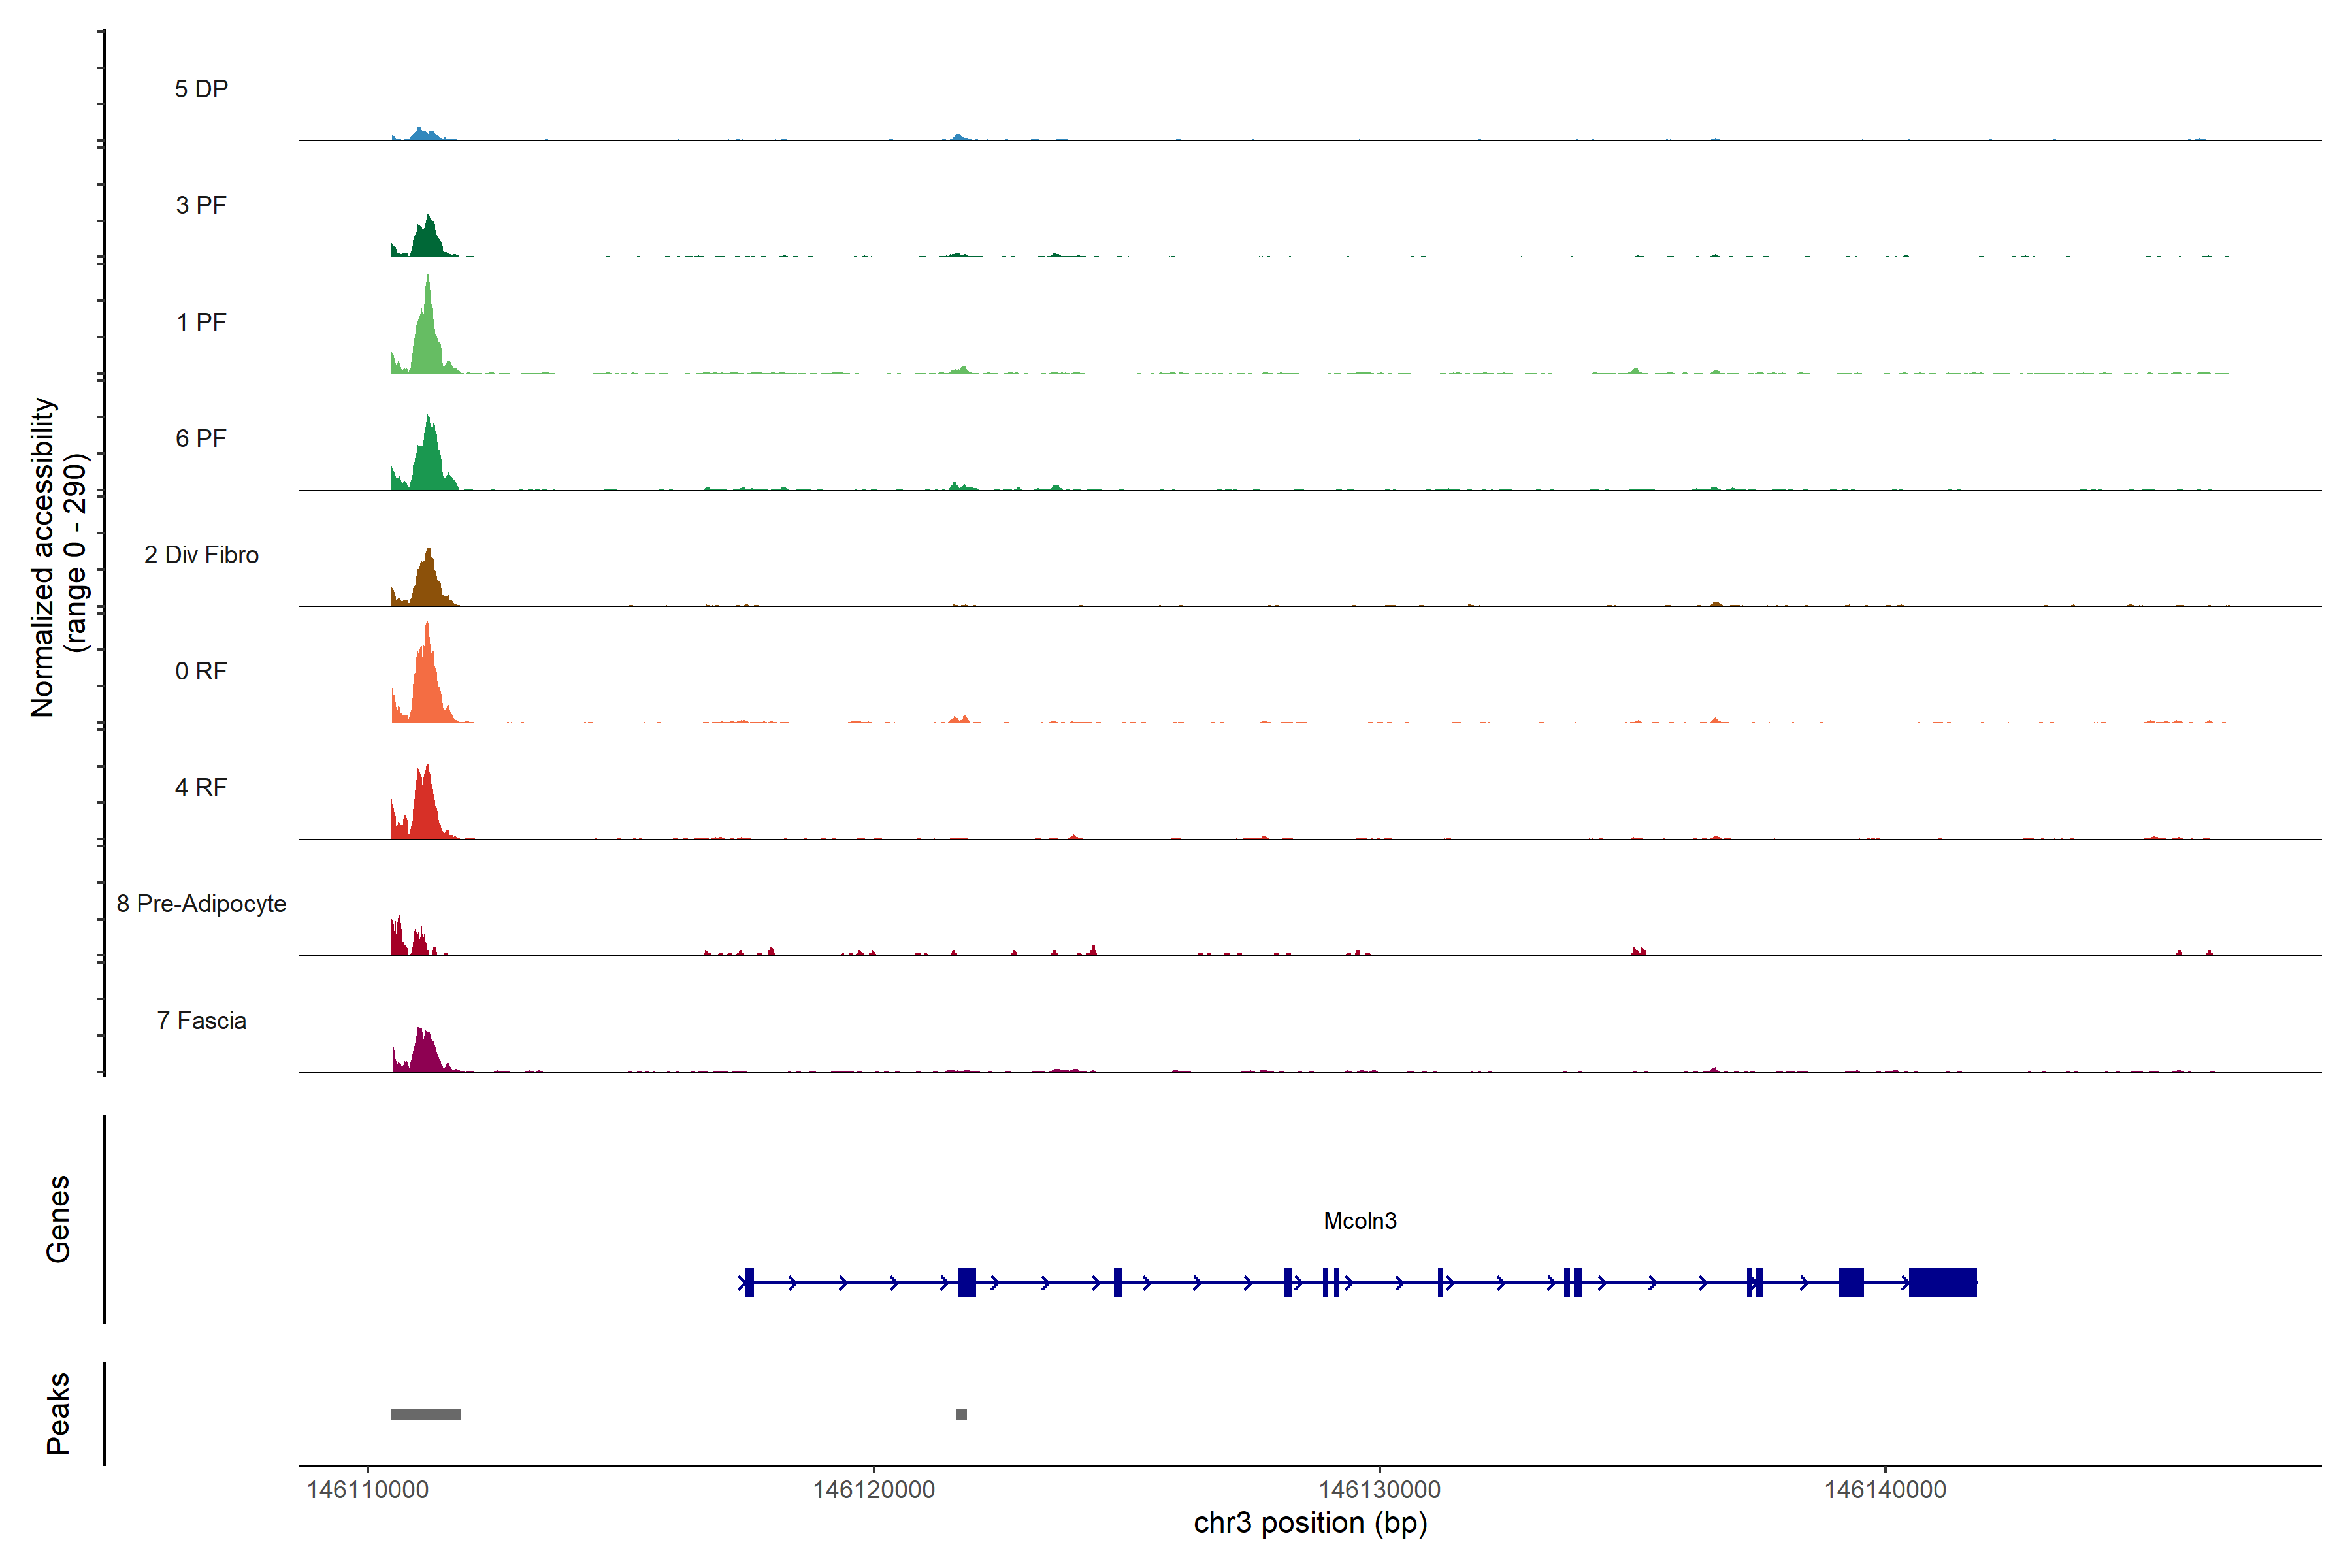Click the 4 RF track label
This screenshot has width=2352, height=1568.
pos(201,787)
